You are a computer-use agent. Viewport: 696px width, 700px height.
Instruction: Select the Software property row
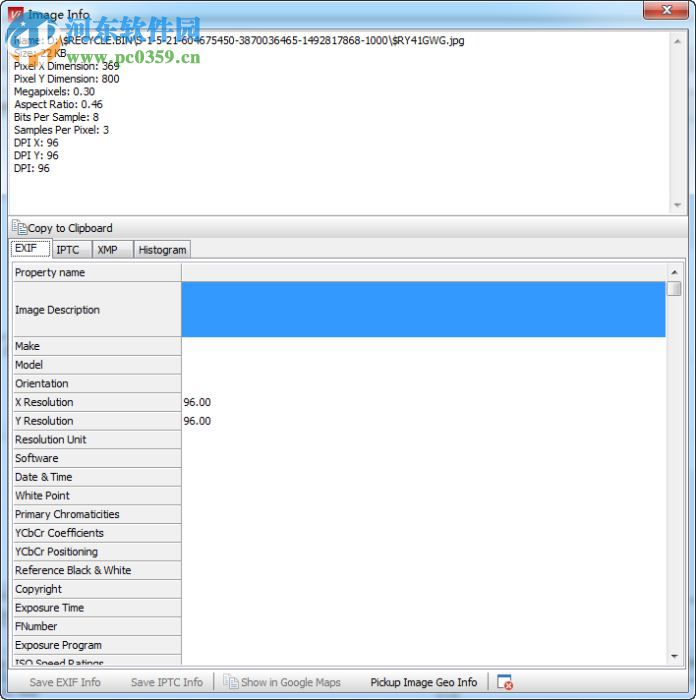[x=97, y=458]
